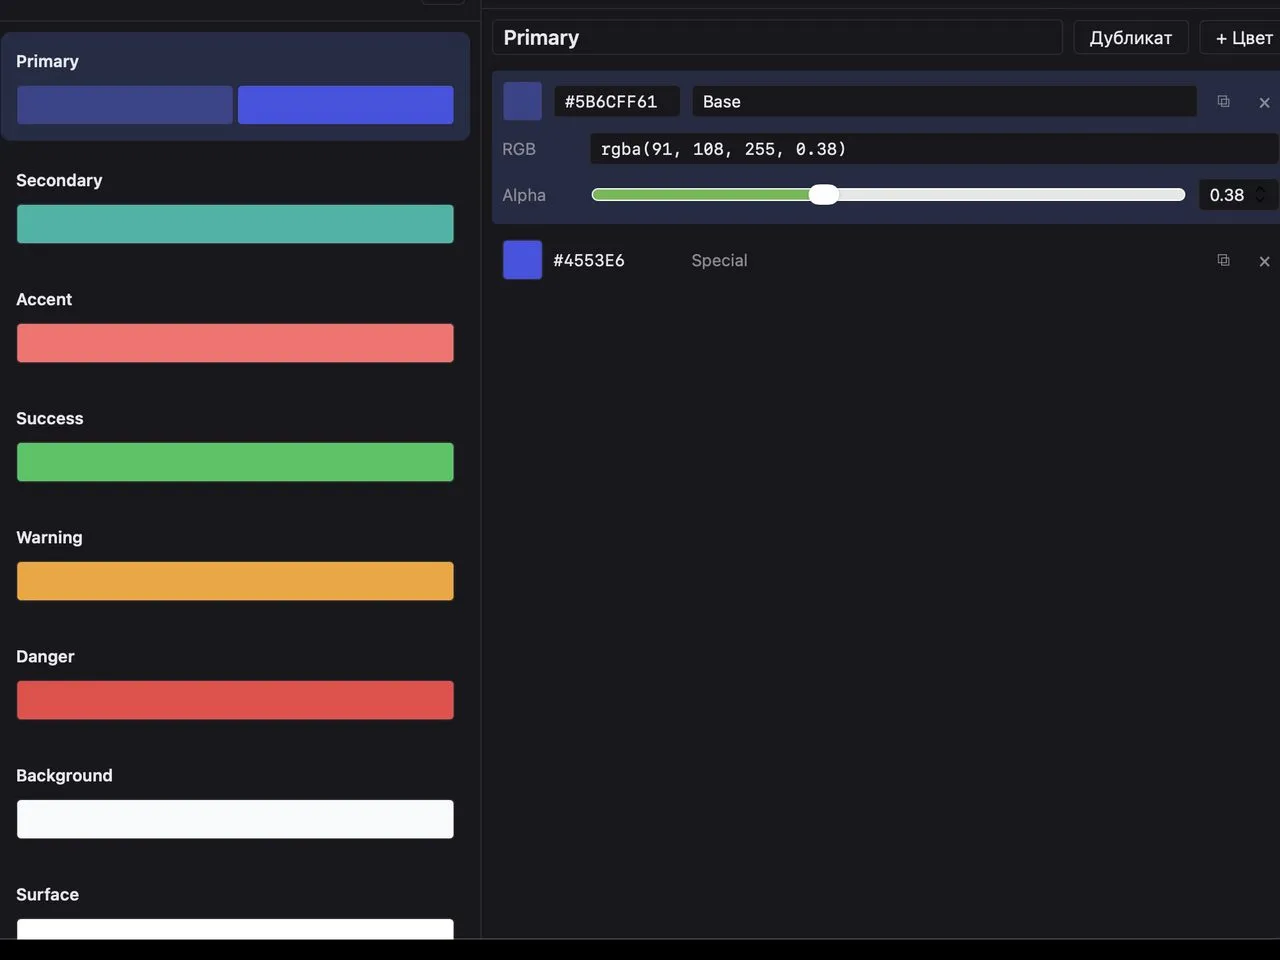This screenshot has width=1280, height=960.
Task: Open the Background palette label
Action: tap(64, 775)
